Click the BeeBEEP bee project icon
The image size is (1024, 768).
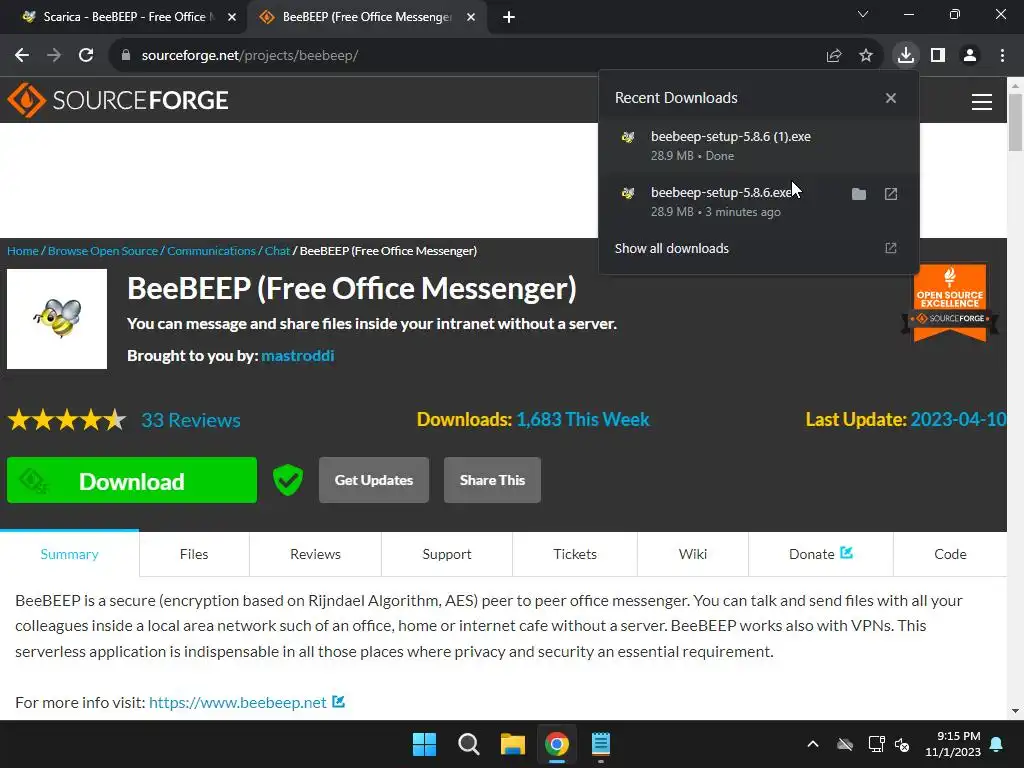[x=57, y=319]
